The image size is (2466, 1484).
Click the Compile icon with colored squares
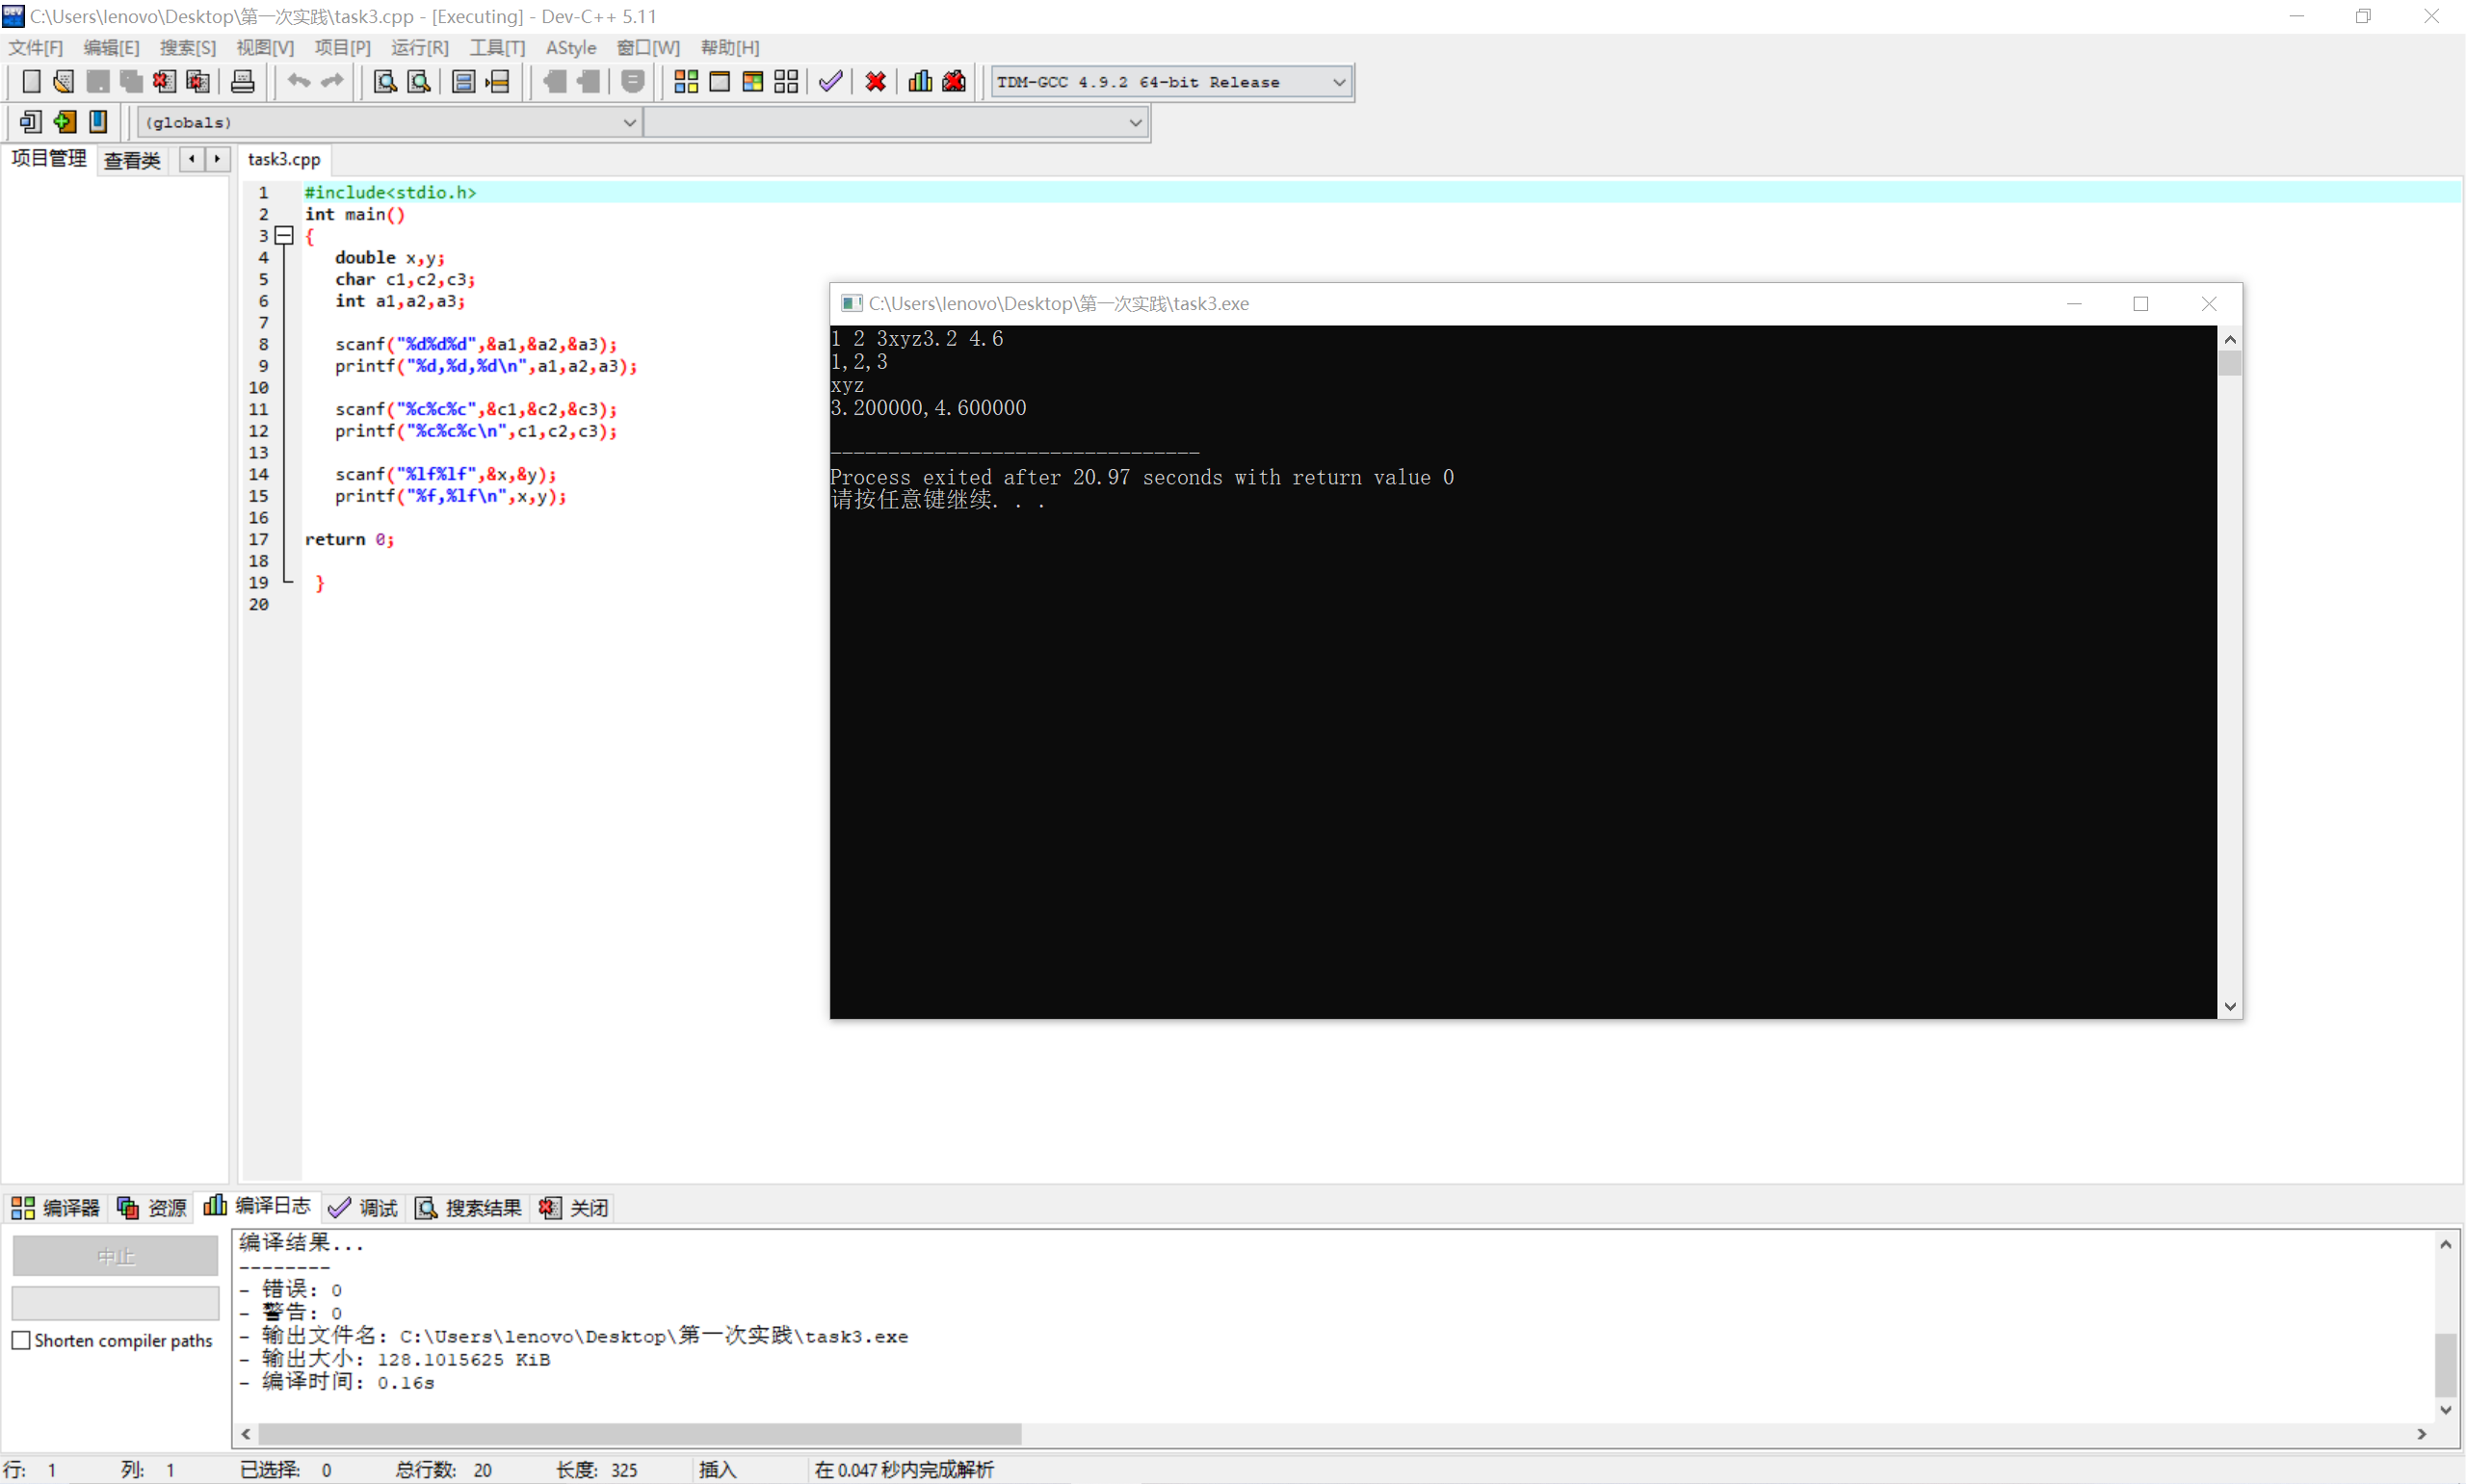coord(685,82)
